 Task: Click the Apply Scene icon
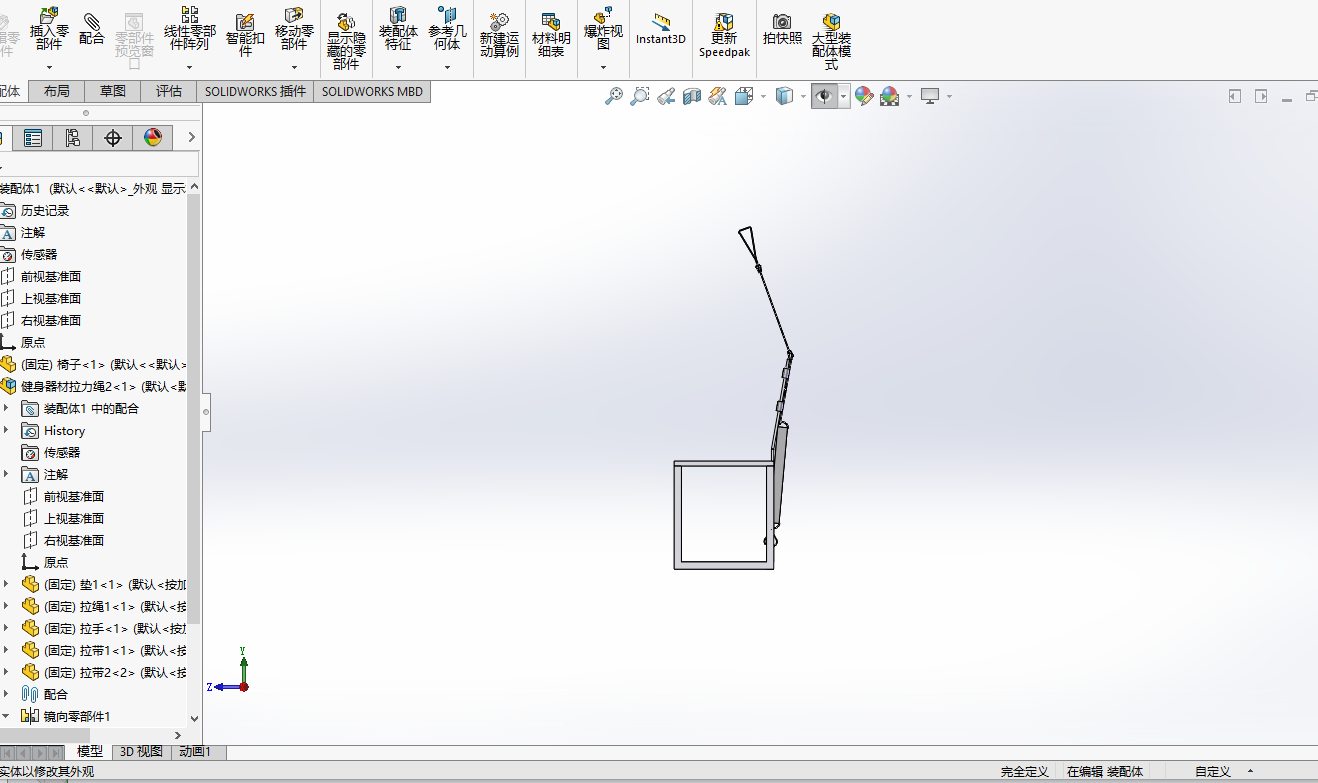[x=889, y=96]
